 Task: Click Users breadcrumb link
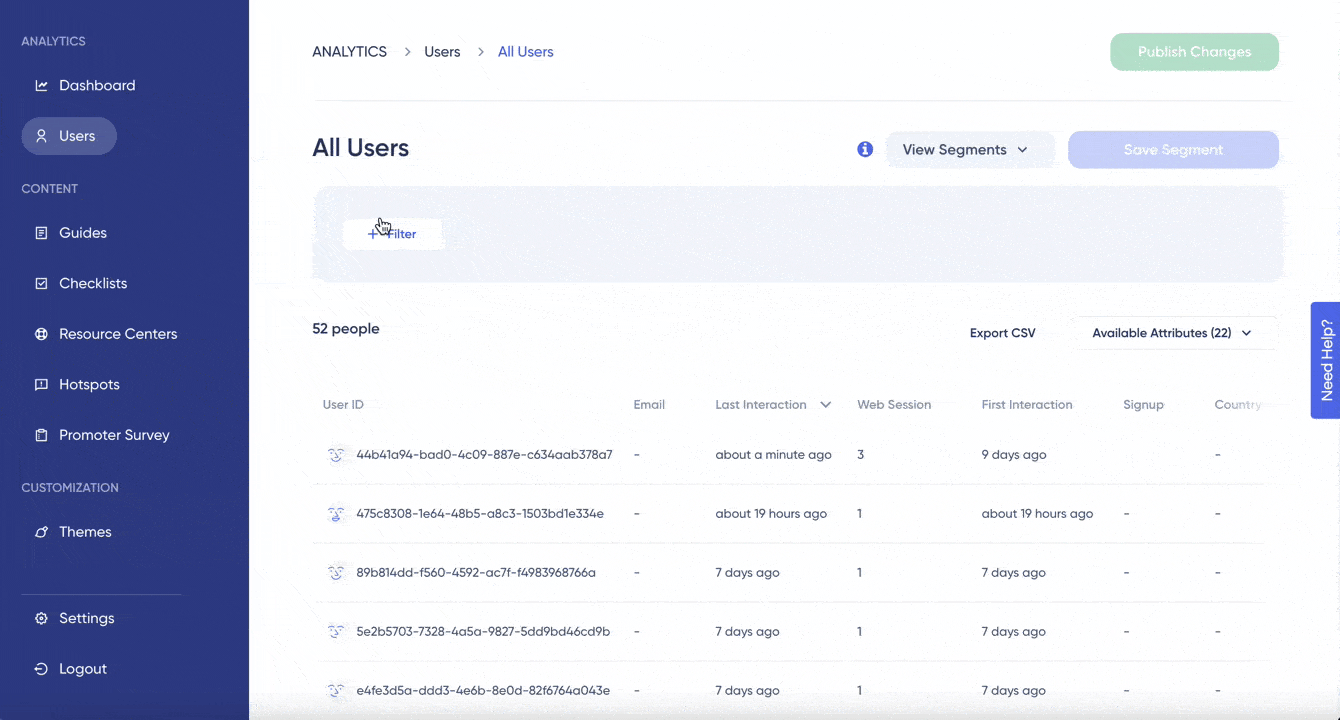[x=442, y=52]
